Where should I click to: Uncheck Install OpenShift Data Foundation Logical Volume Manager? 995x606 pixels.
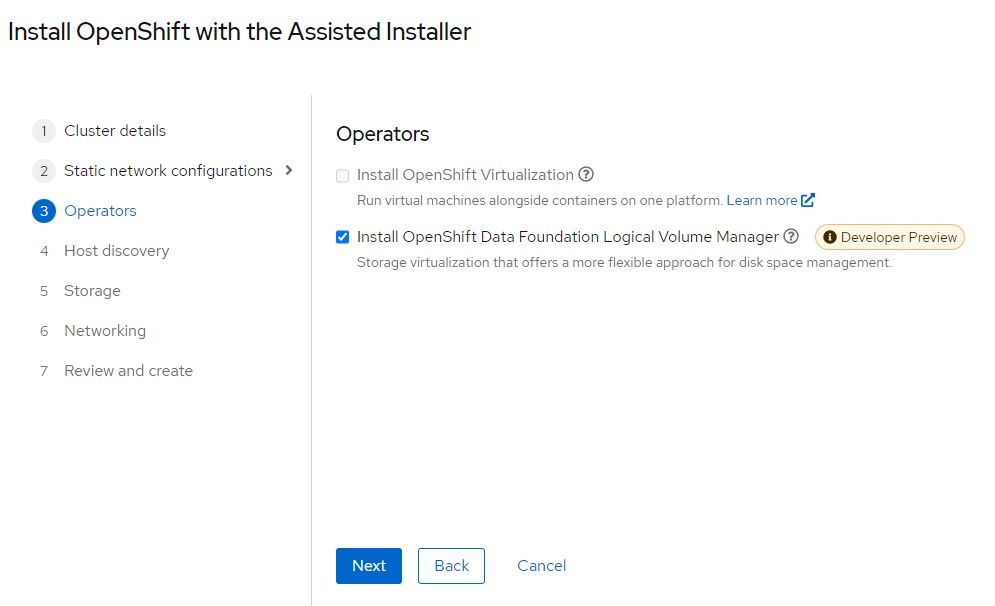pyautogui.click(x=343, y=237)
